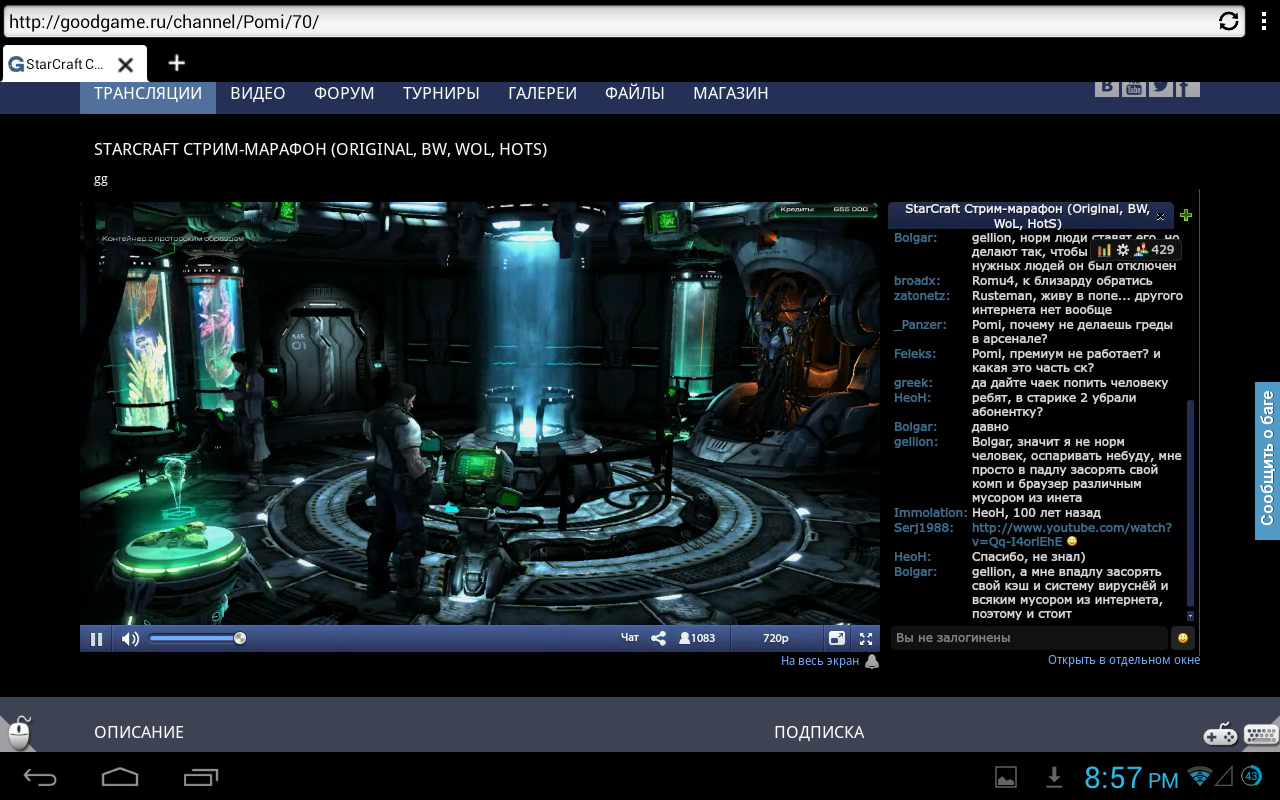The width and height of the screenshot is (1280, 800).
Task: Click the Feleks chat username
Action: click(915, 354)
